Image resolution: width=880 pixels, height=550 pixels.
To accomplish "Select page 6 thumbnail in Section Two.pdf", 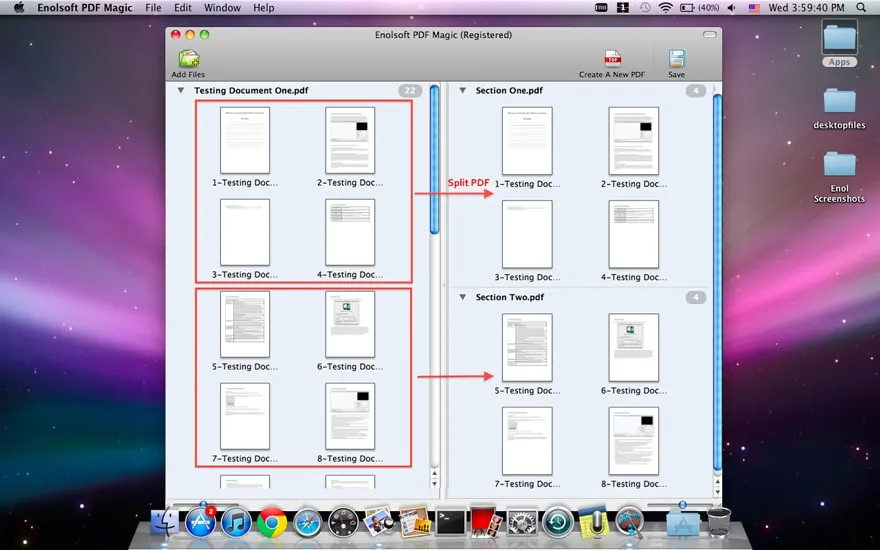I will click(634, 348).
